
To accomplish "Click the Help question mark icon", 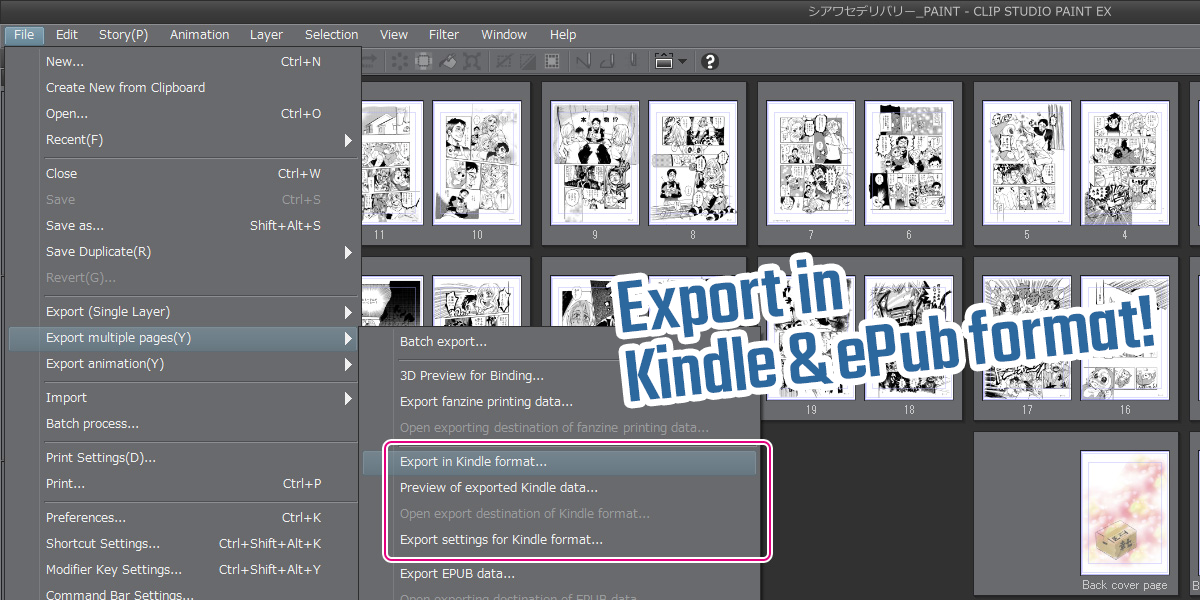I will point(710,61).
